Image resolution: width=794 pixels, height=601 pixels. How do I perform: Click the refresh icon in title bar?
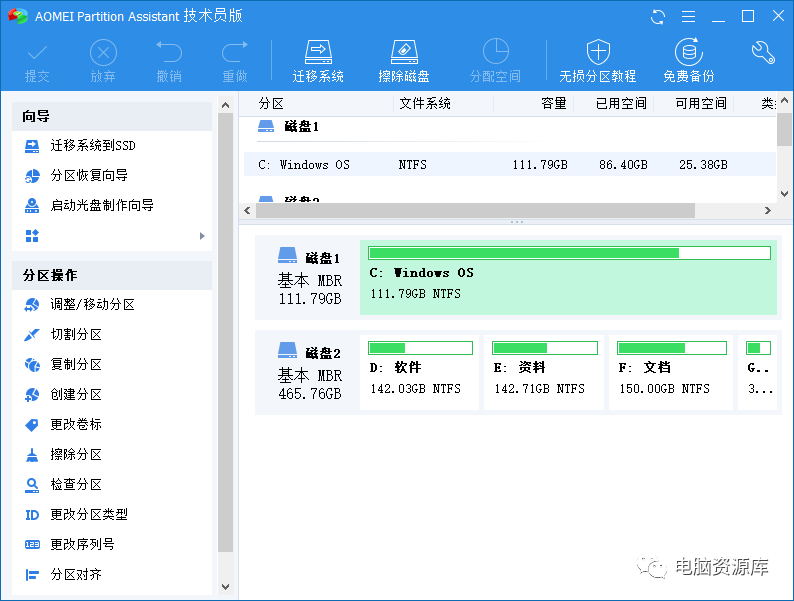coord(658,17)
